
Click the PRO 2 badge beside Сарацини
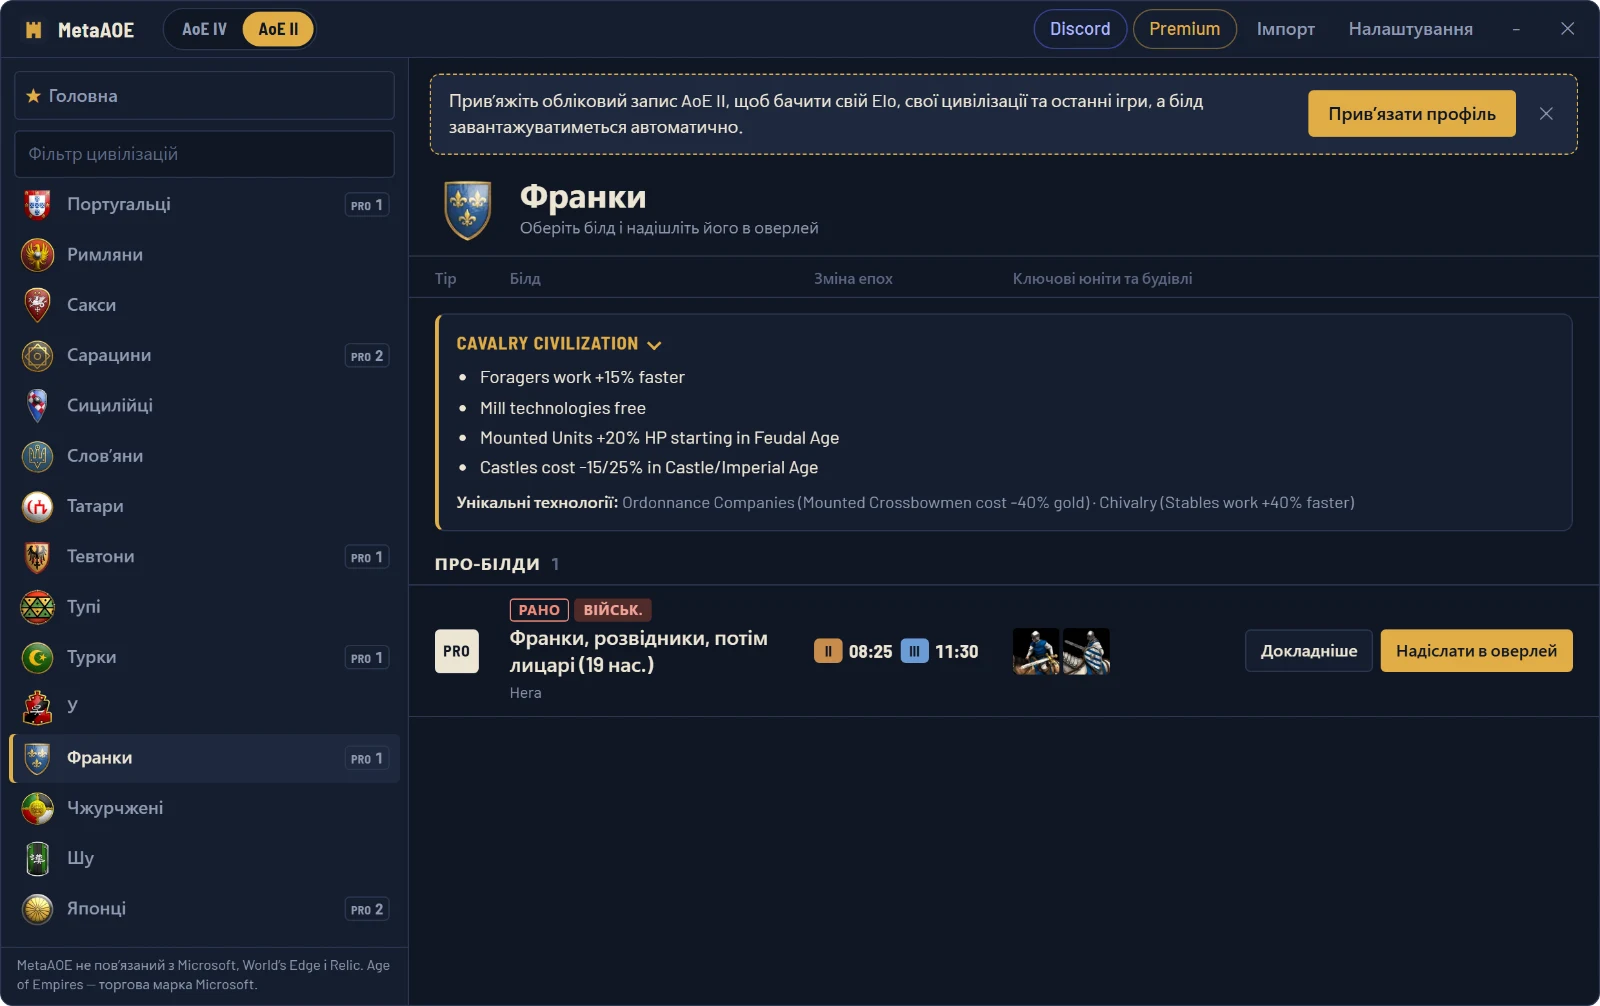(x=367, y=356)
